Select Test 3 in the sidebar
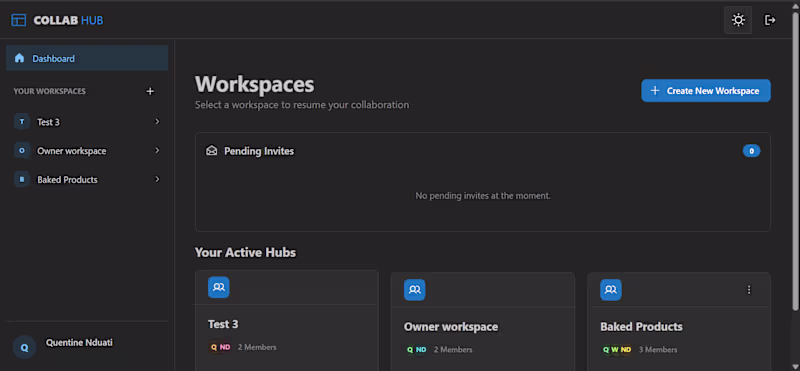This screenshot has height=371, width=800. [x=87, y=122]
